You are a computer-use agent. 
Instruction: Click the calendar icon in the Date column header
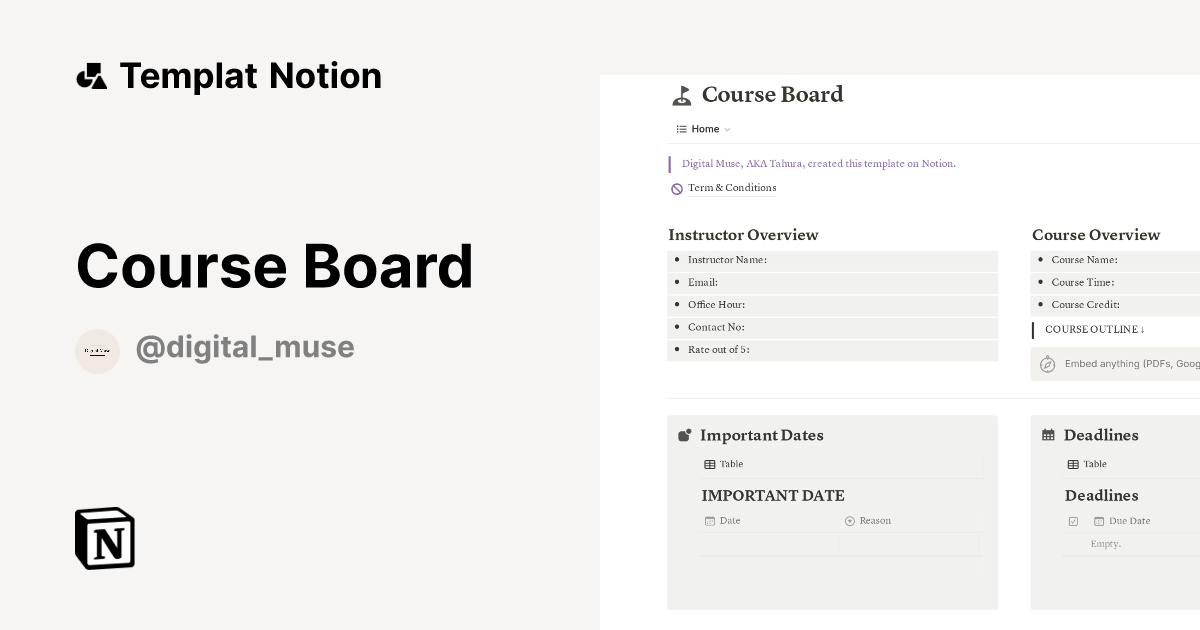point(709,520)
